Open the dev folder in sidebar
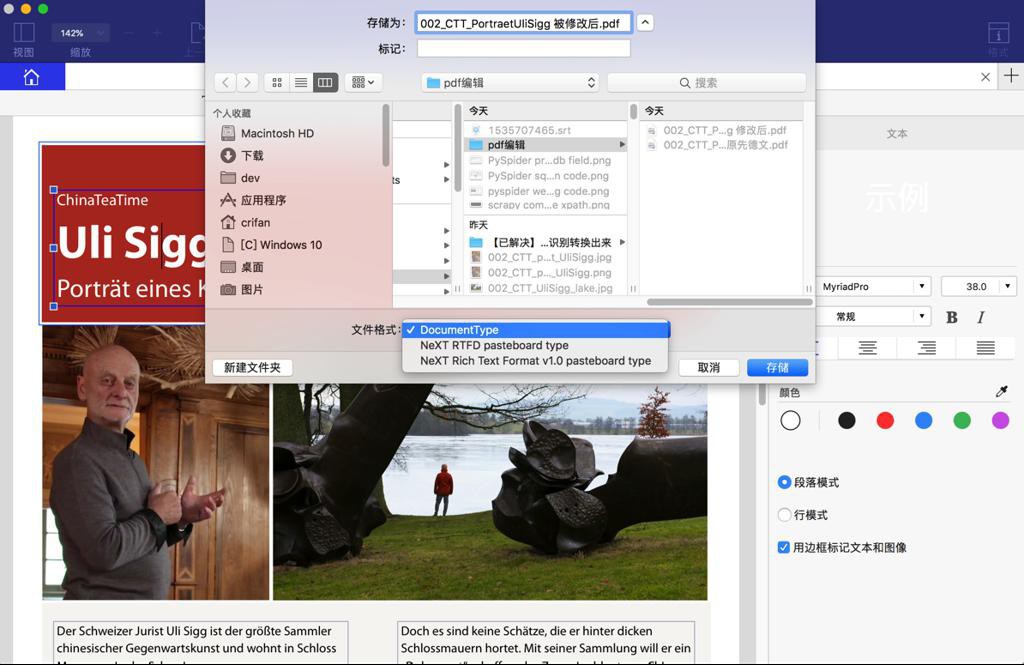Screen dimensions: 1024x665 [x=250, y=178]
